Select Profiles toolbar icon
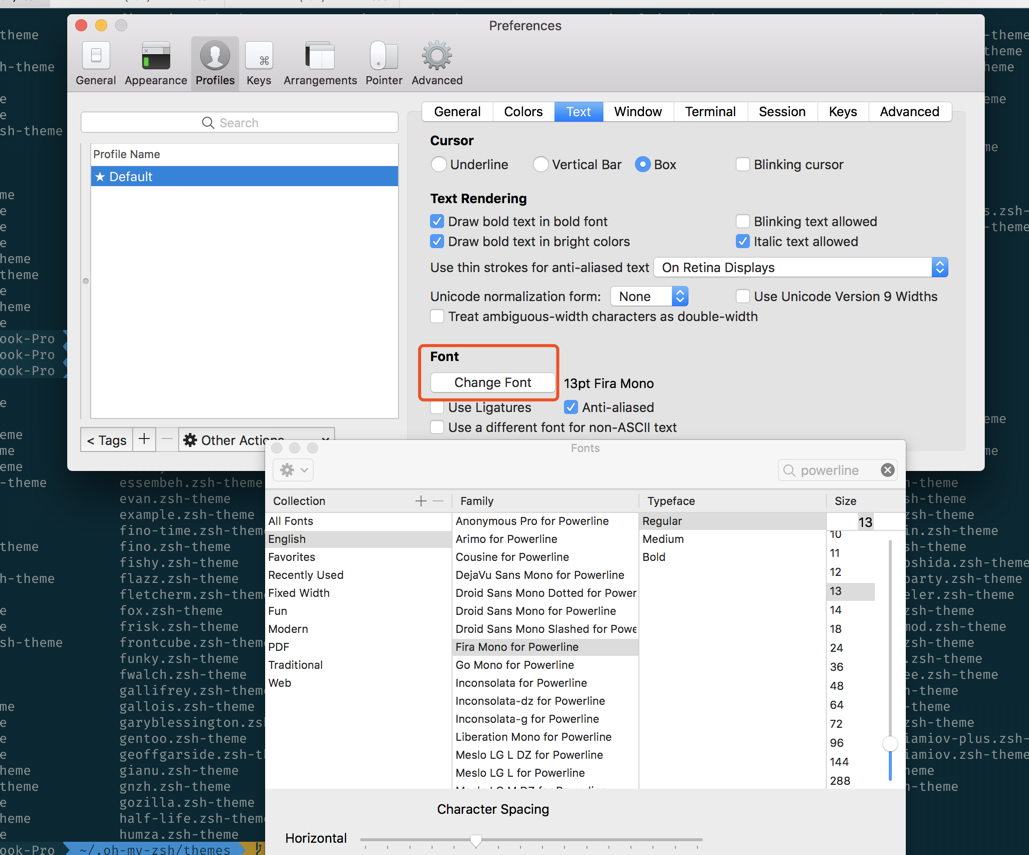This screenshot has height=855, width=1029. [x=215, y=63]
